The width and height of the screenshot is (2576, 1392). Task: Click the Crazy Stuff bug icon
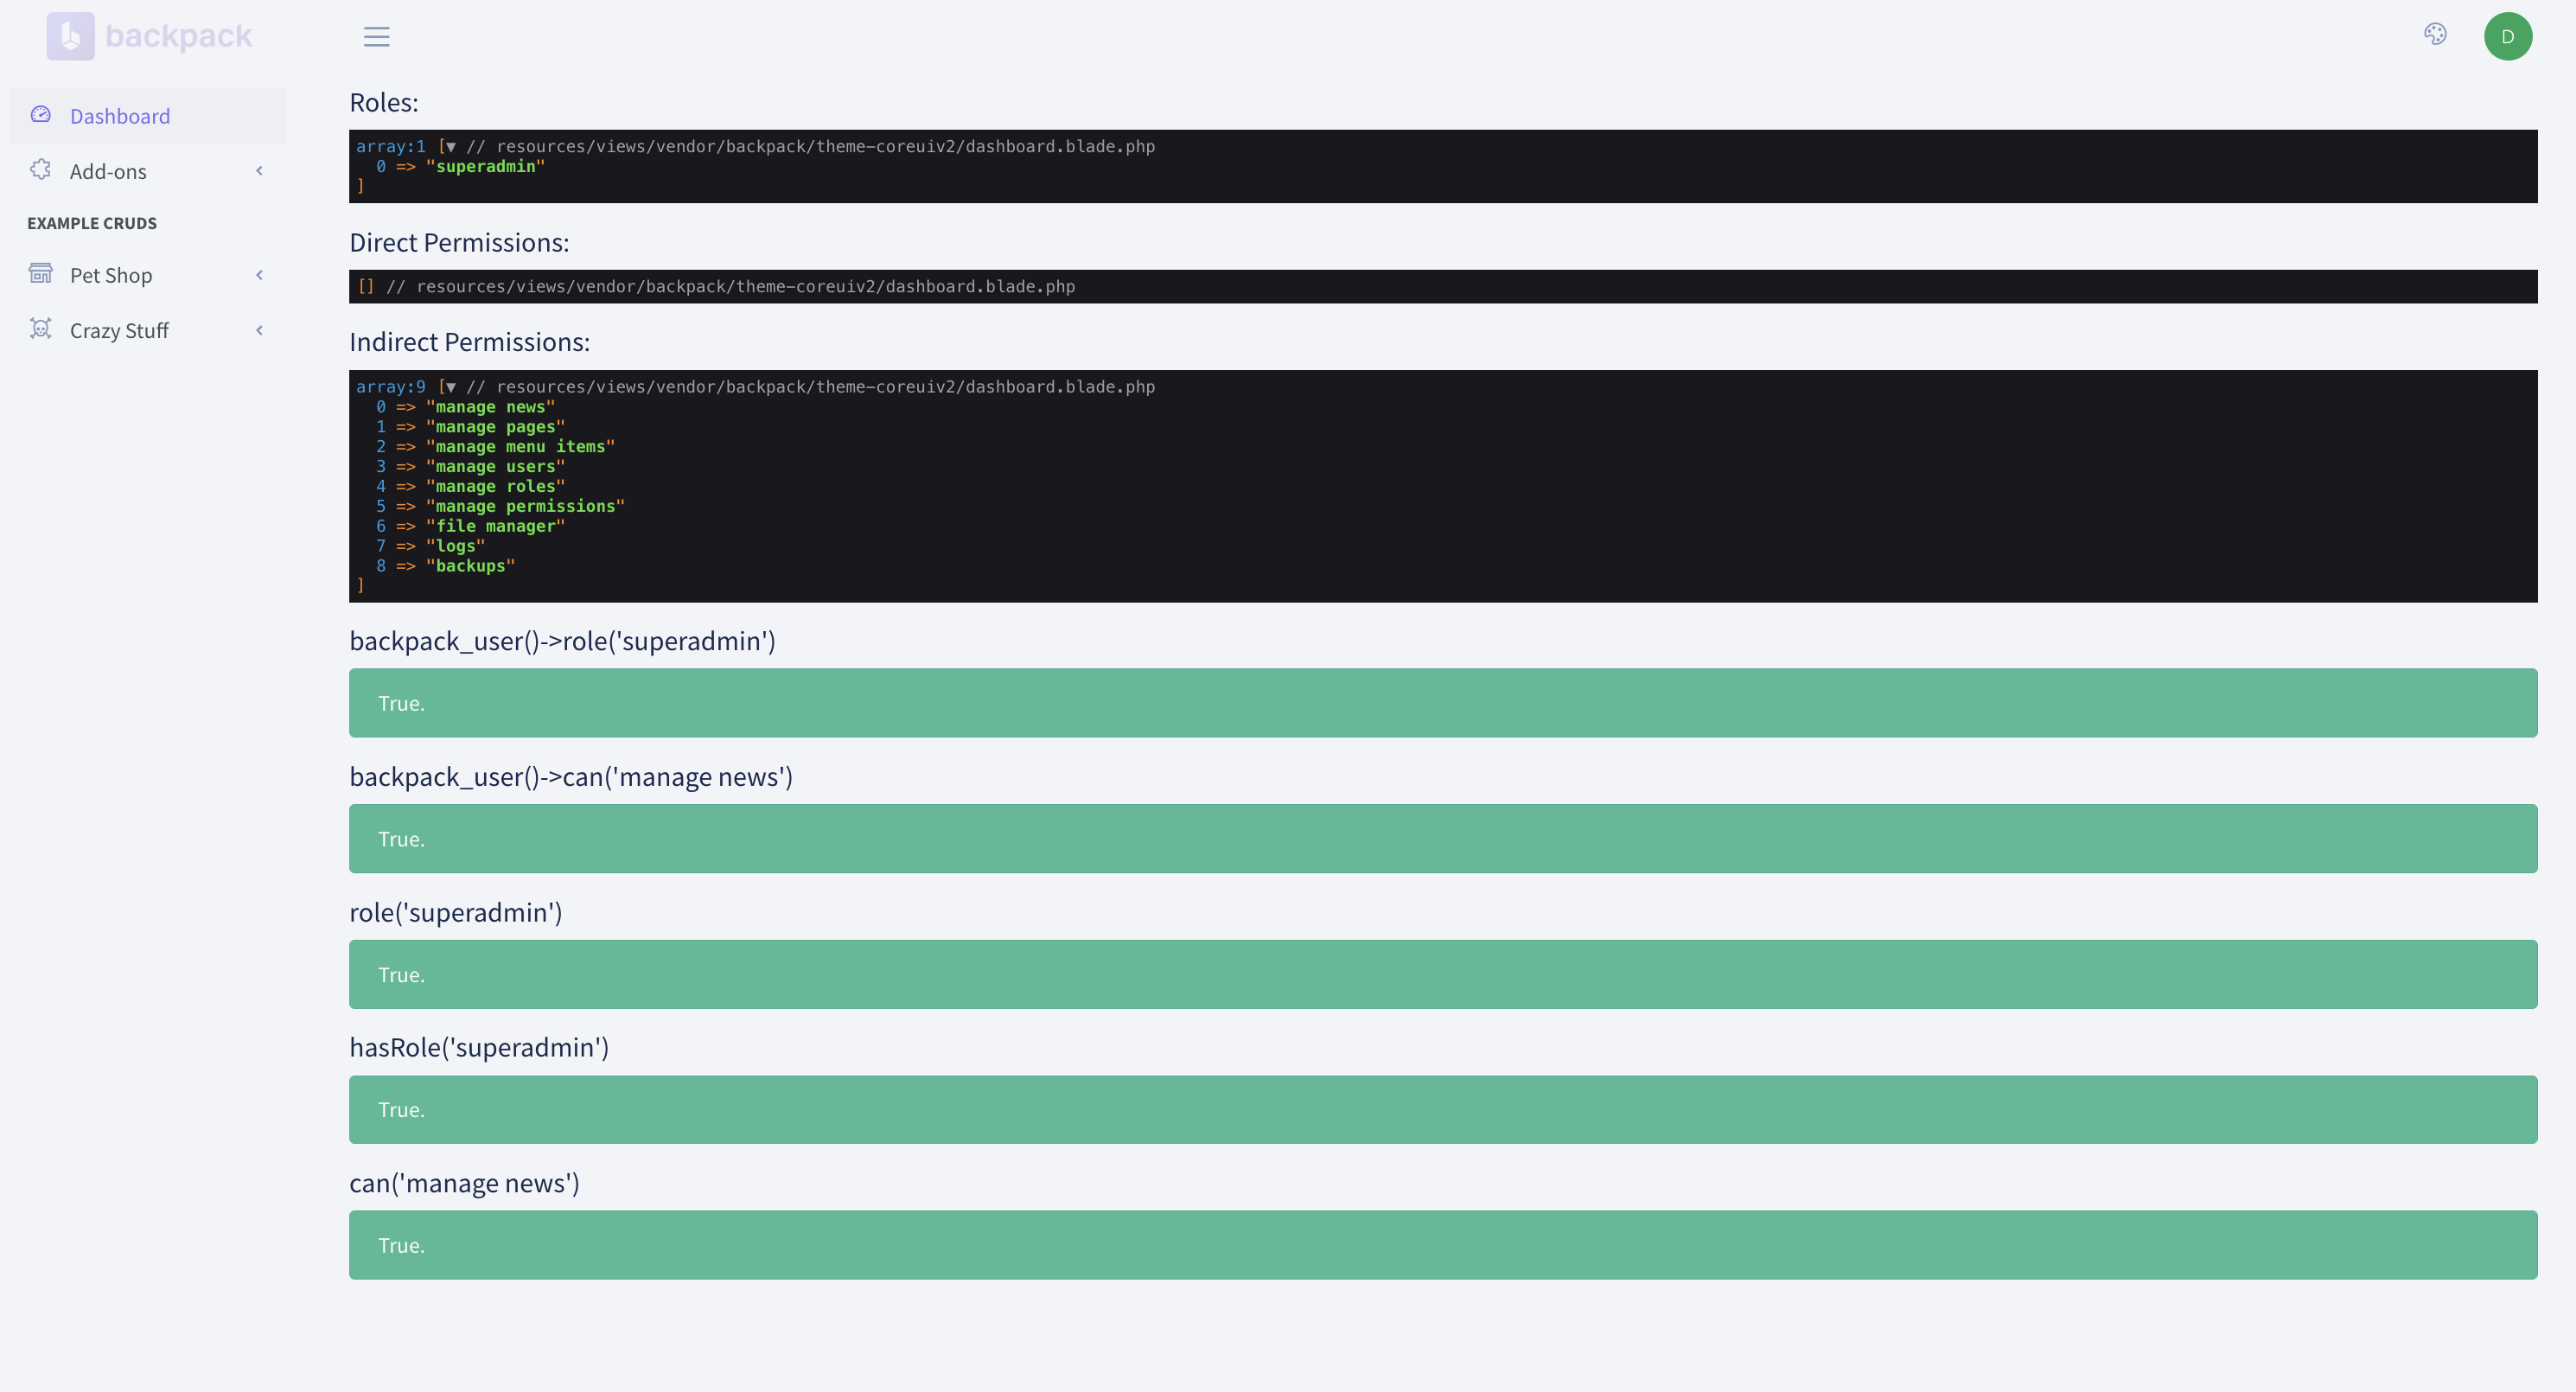[40, 329]
